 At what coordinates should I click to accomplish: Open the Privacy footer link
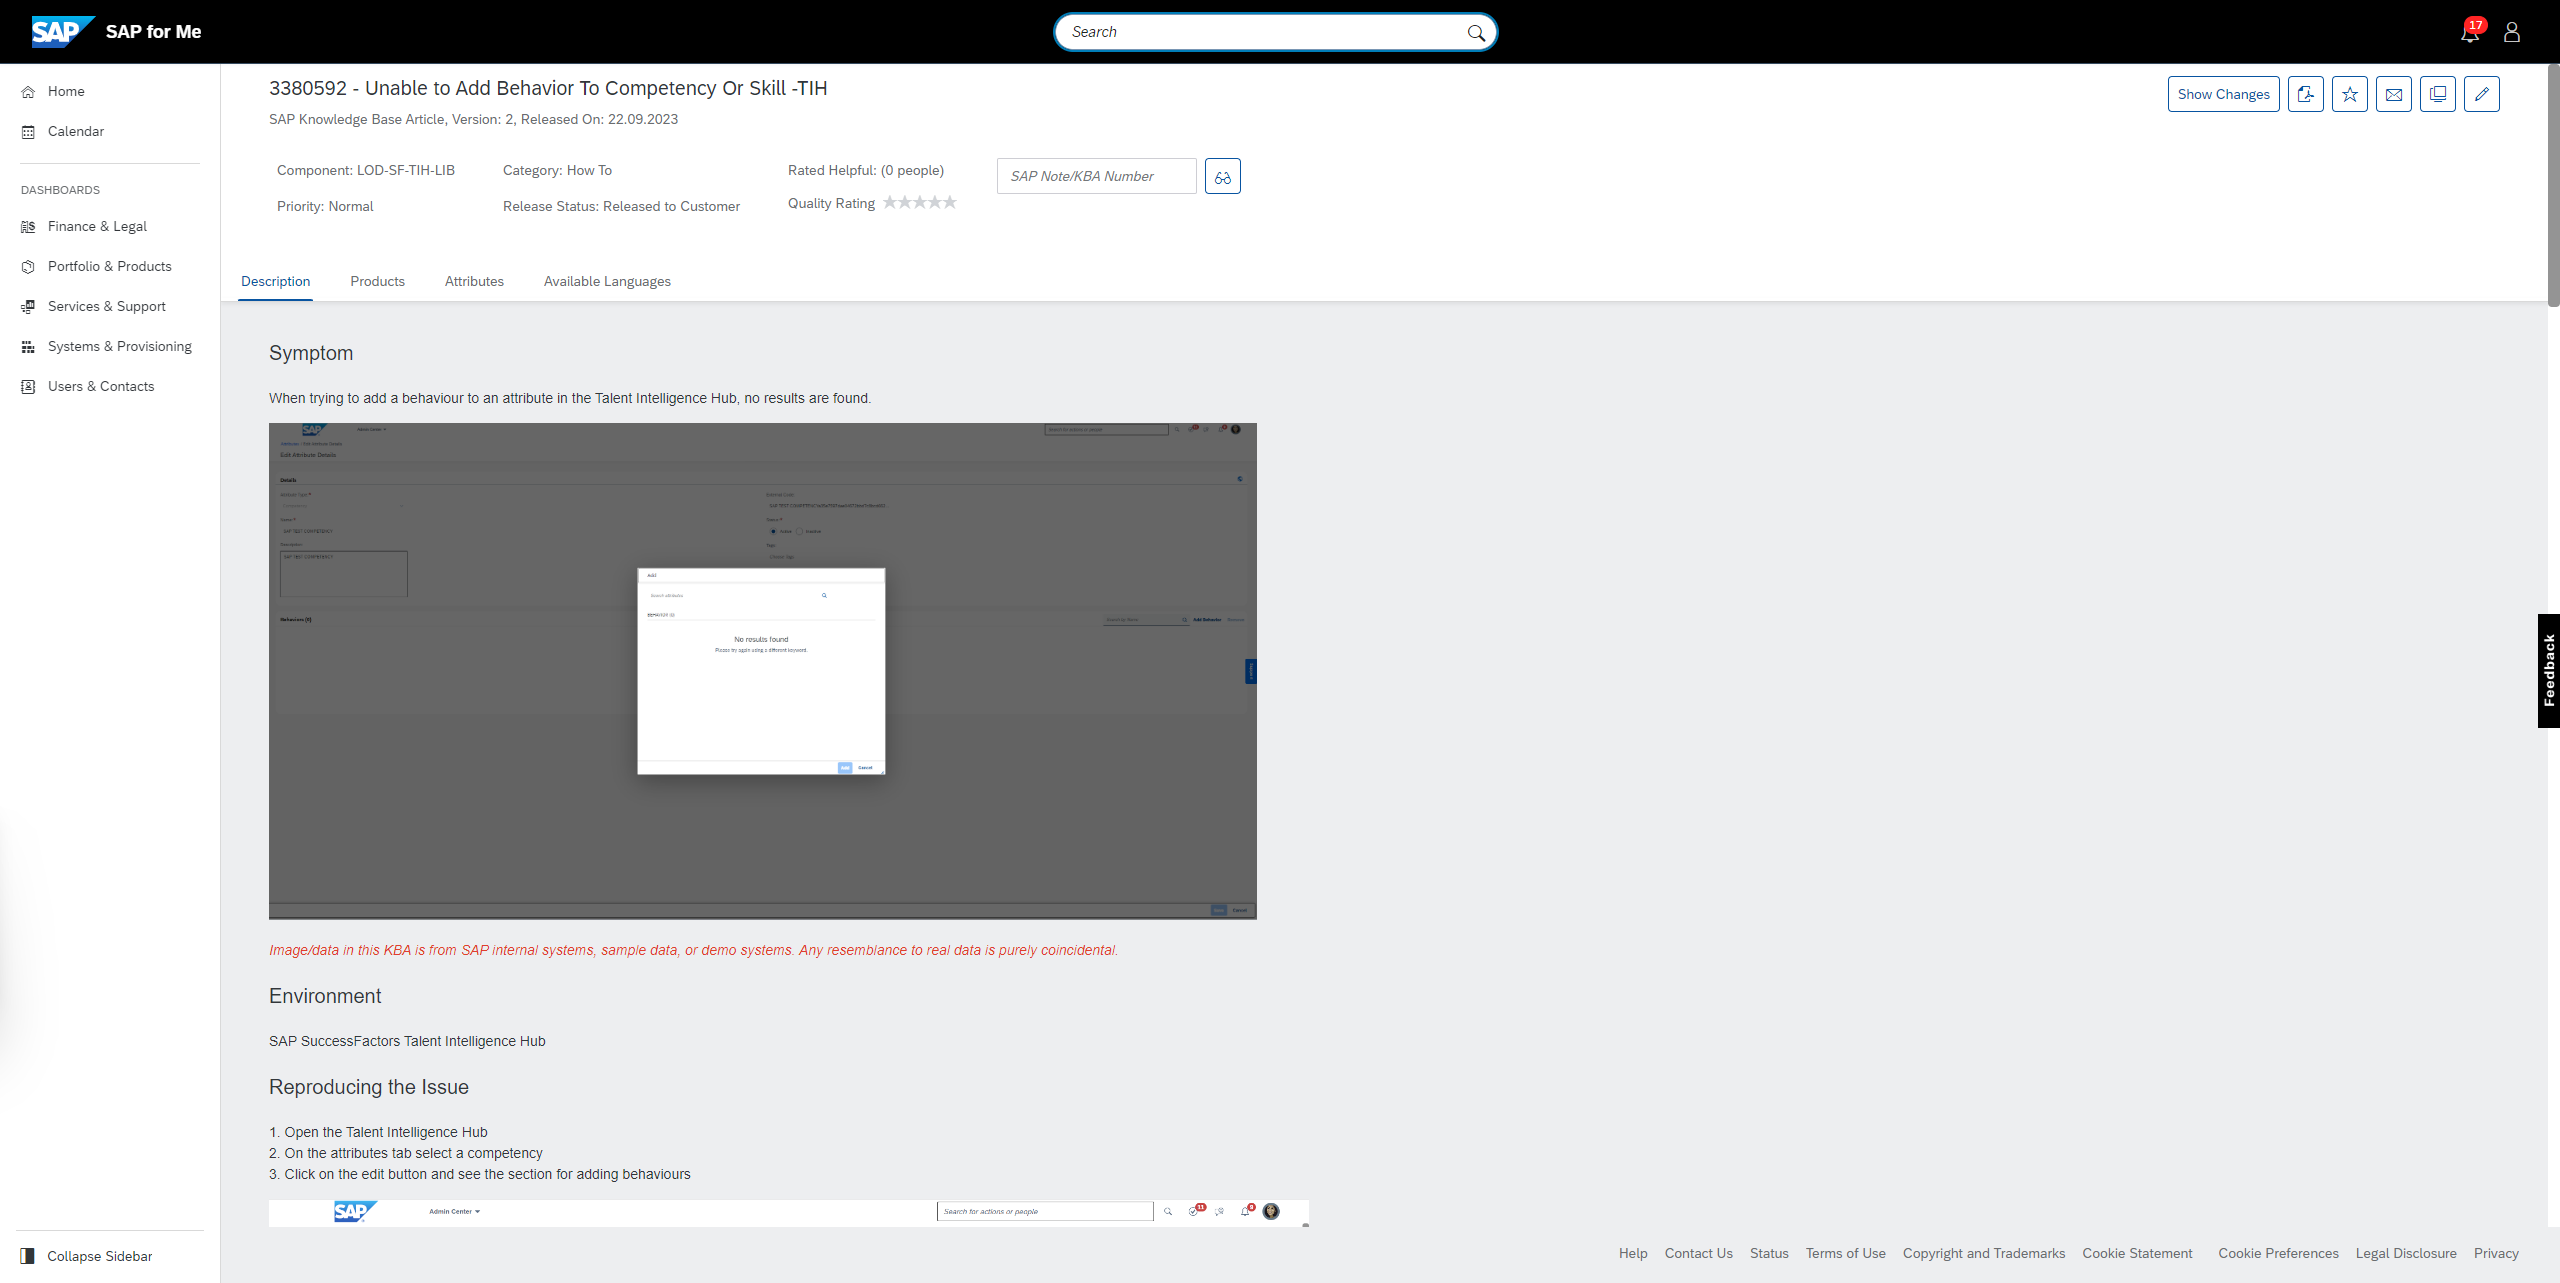[2496, 1253]
